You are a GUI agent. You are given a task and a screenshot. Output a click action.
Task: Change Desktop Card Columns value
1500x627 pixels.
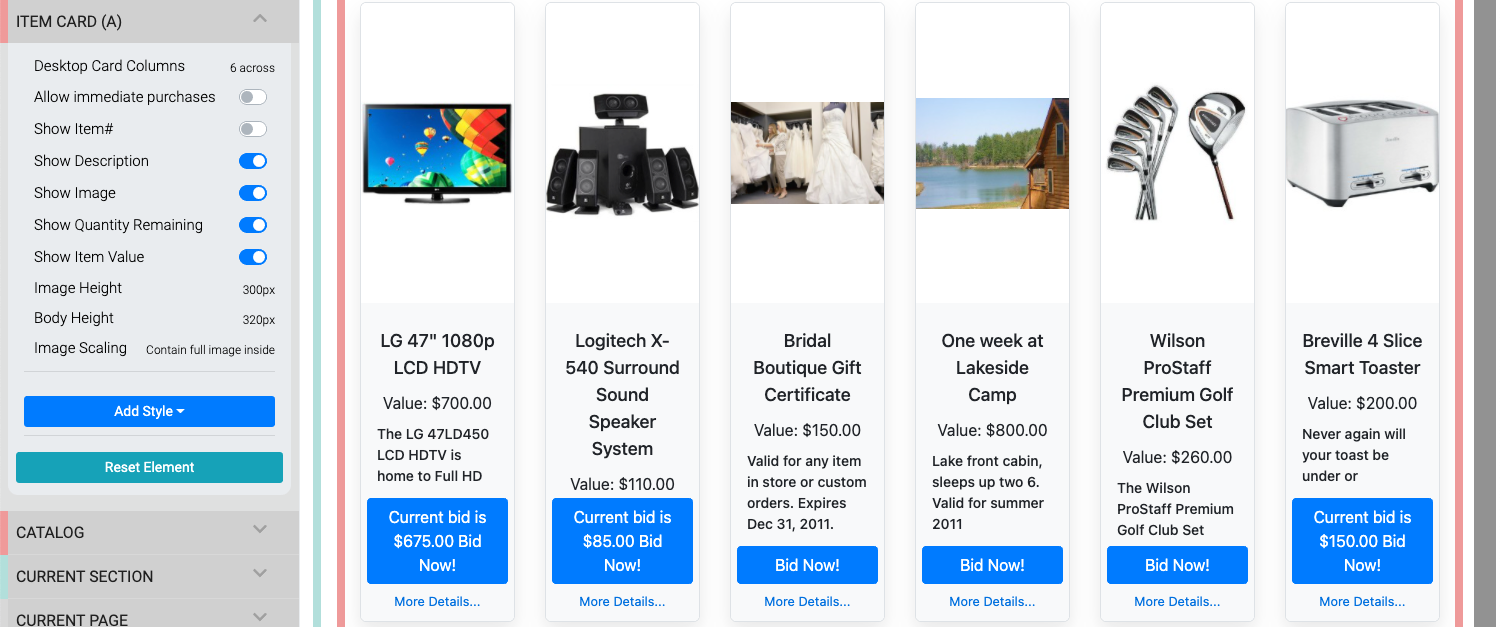coord(252,68)
